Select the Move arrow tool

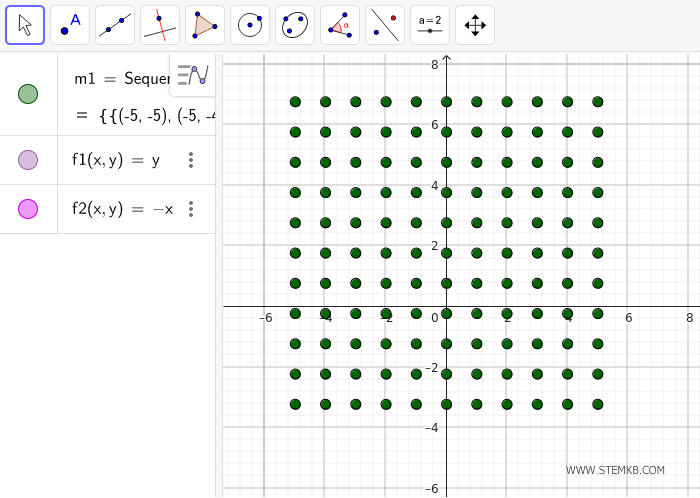[x=25, y=25]
